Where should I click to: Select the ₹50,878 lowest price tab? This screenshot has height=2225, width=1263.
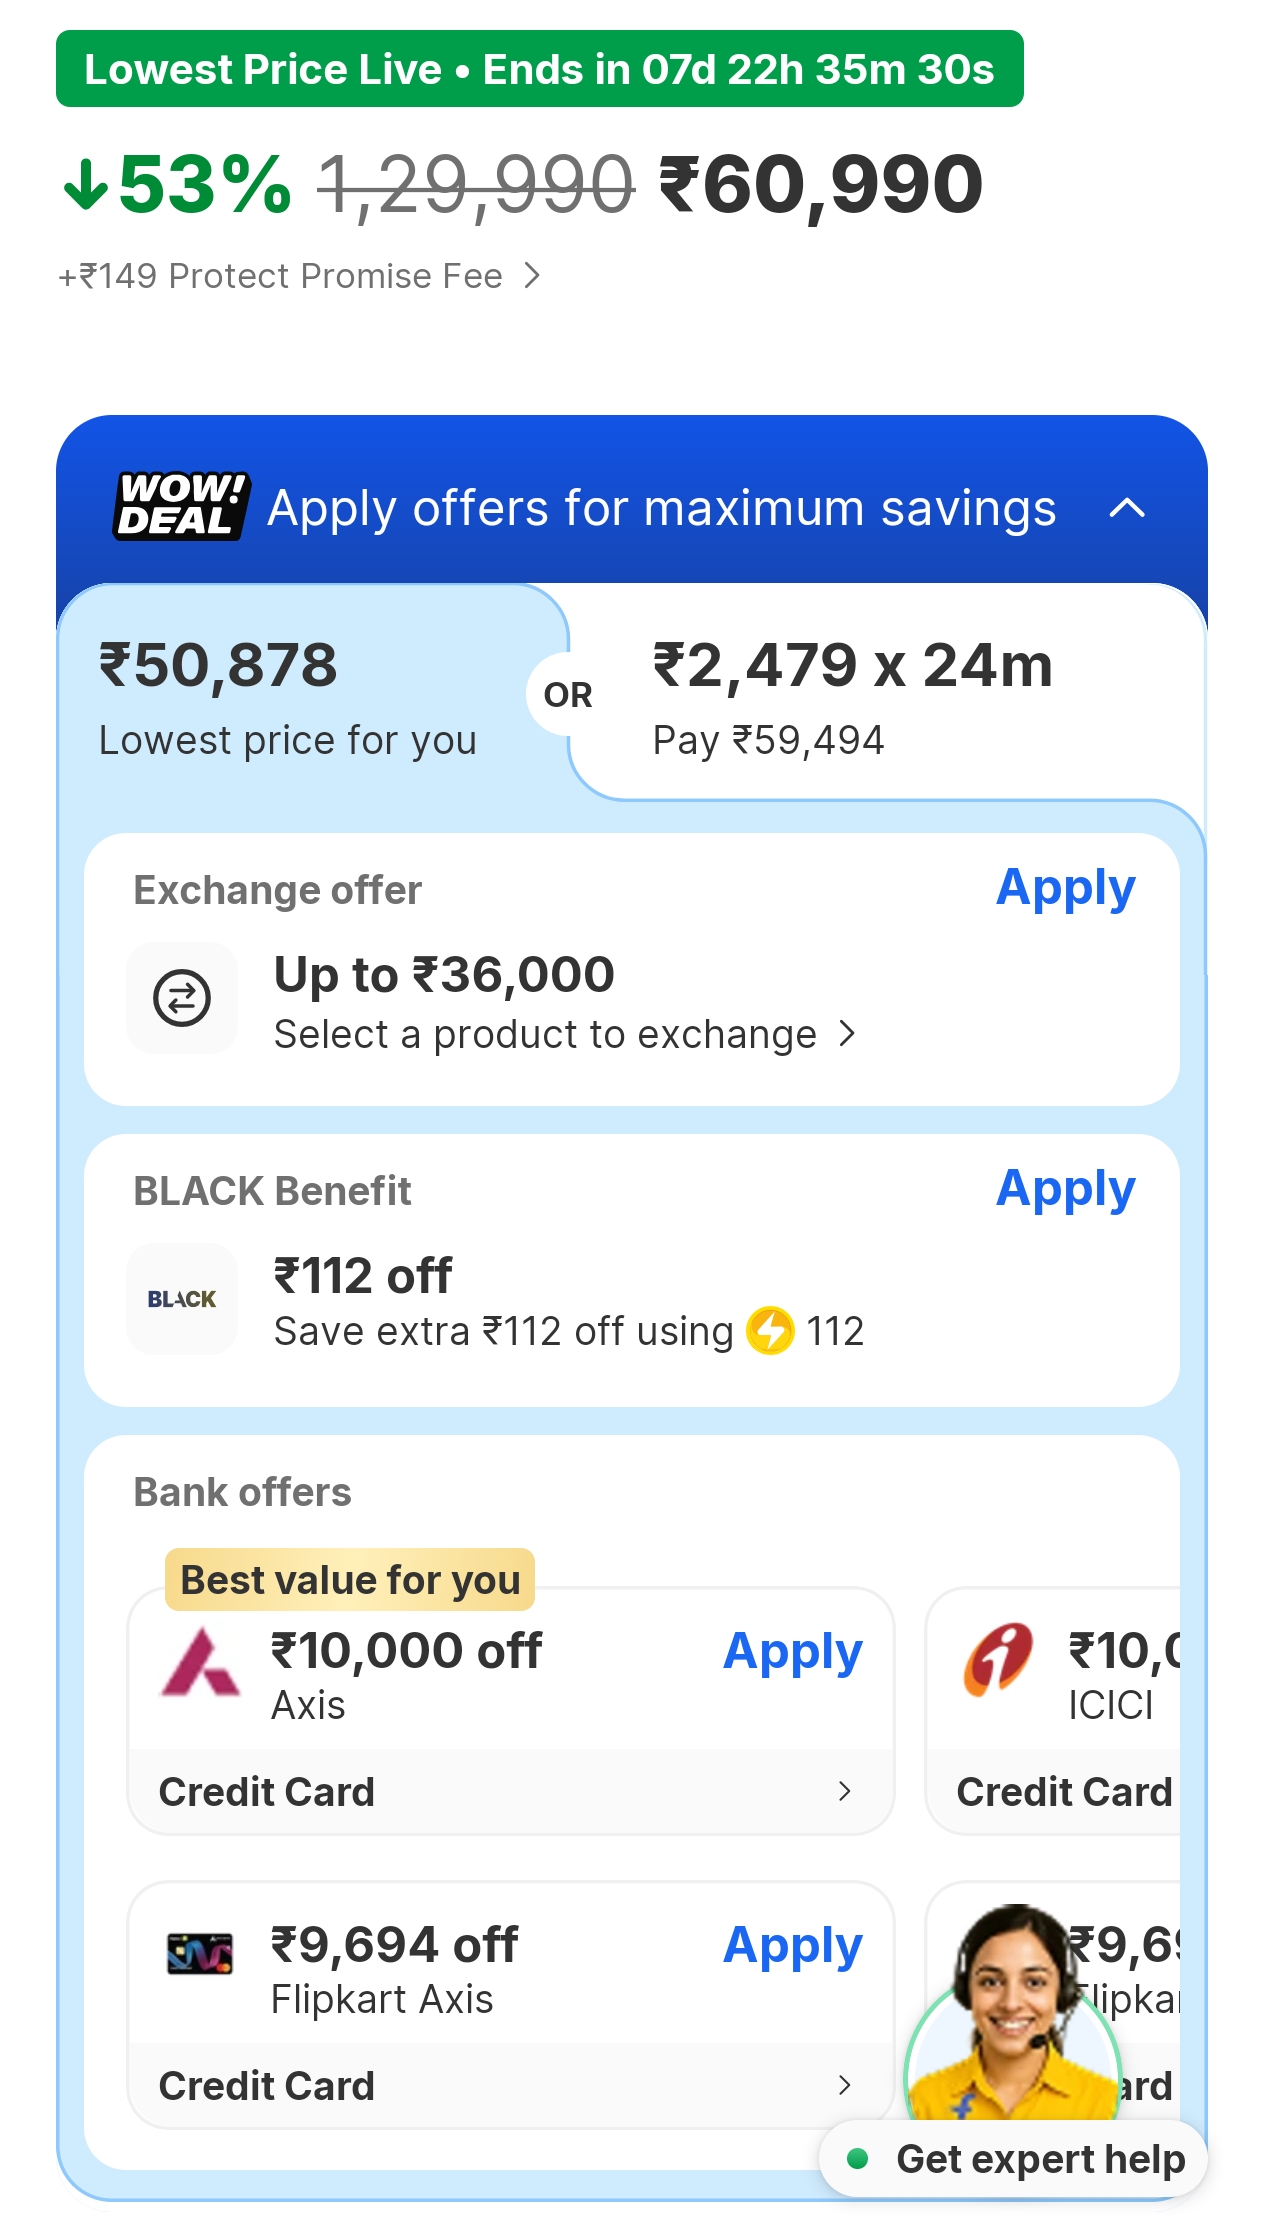[290, 697]
